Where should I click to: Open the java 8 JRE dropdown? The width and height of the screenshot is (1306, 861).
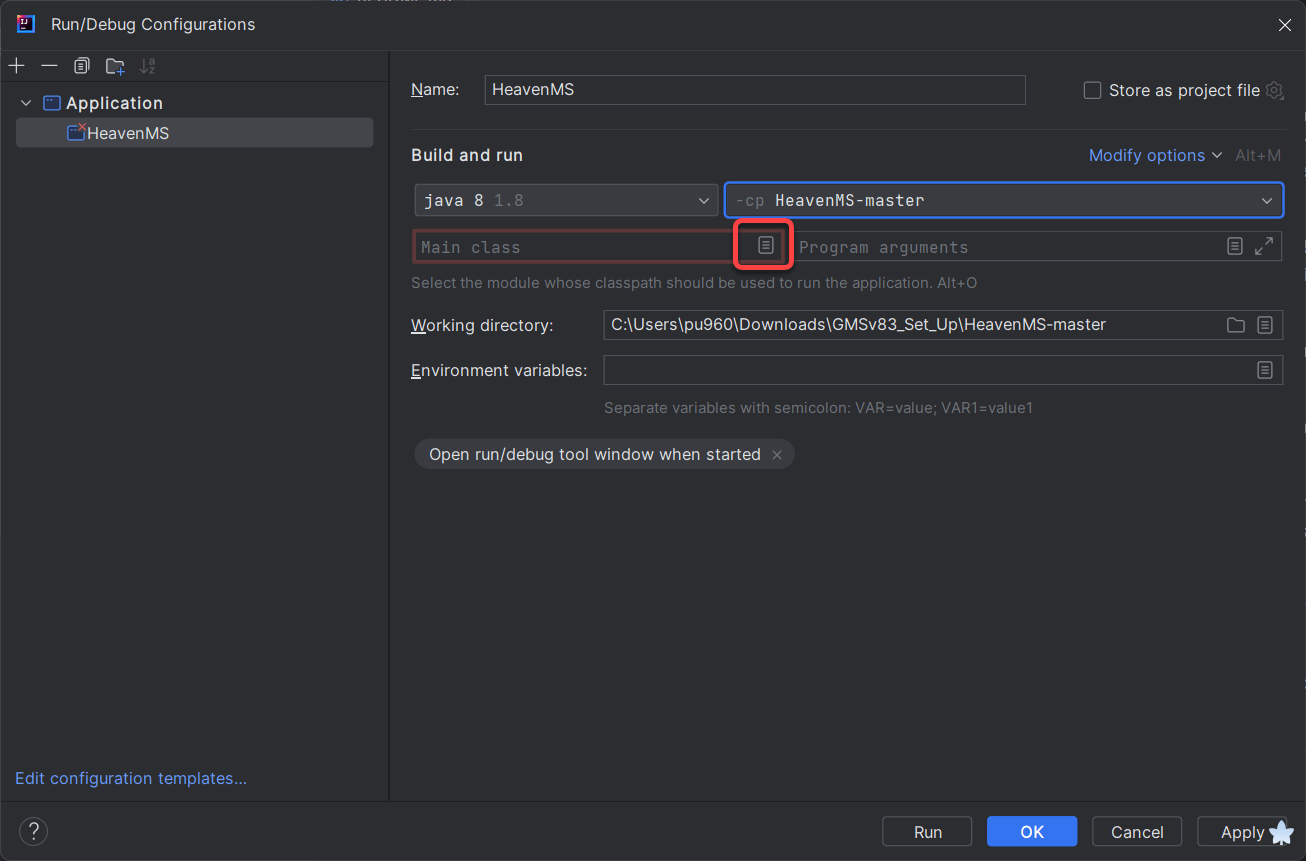pyautogui.click(x=566, y=200)
